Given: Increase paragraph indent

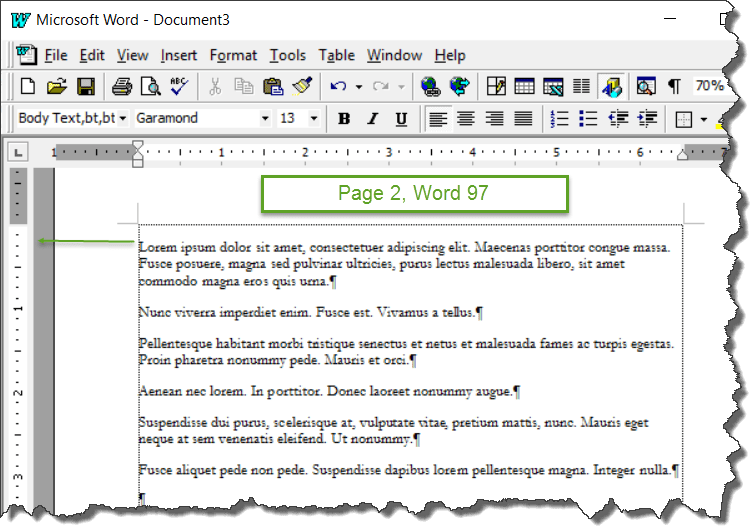Looking at the screenshot, I should point(647,118).
